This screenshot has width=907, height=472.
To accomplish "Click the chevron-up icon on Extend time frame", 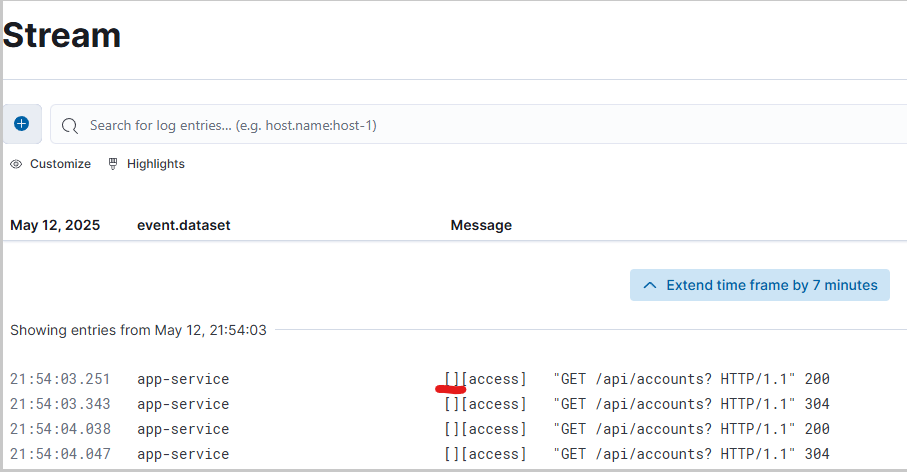I will coord(650,285).
